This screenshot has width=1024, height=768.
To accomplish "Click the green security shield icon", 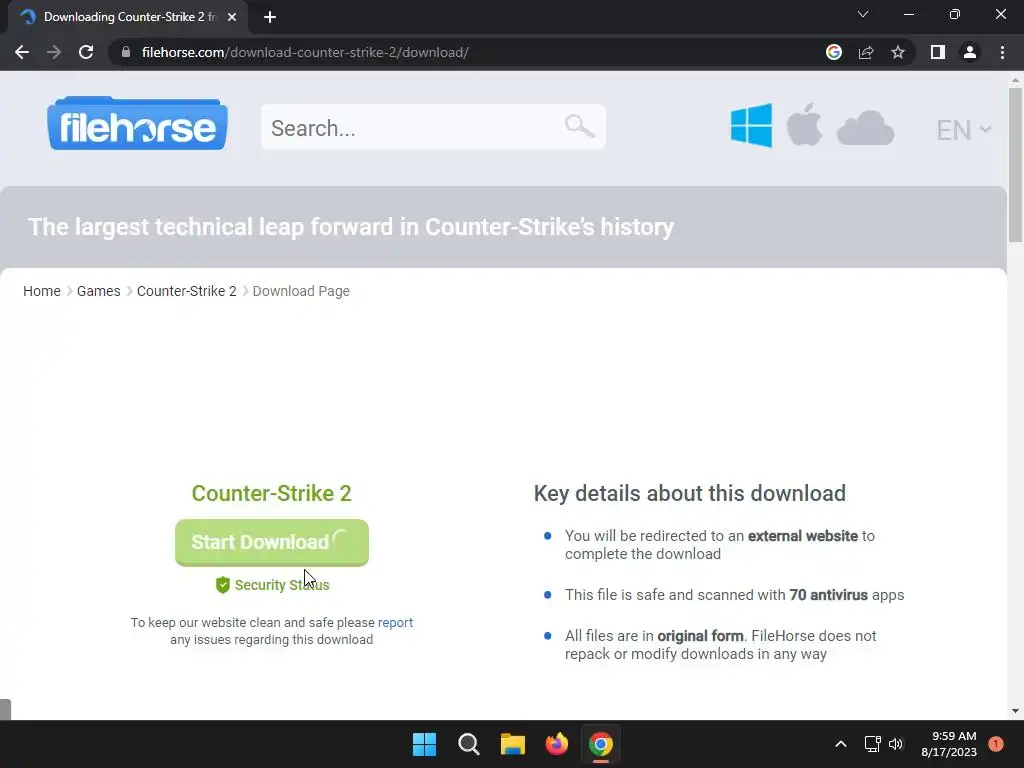I will click(x=223, y=584).
